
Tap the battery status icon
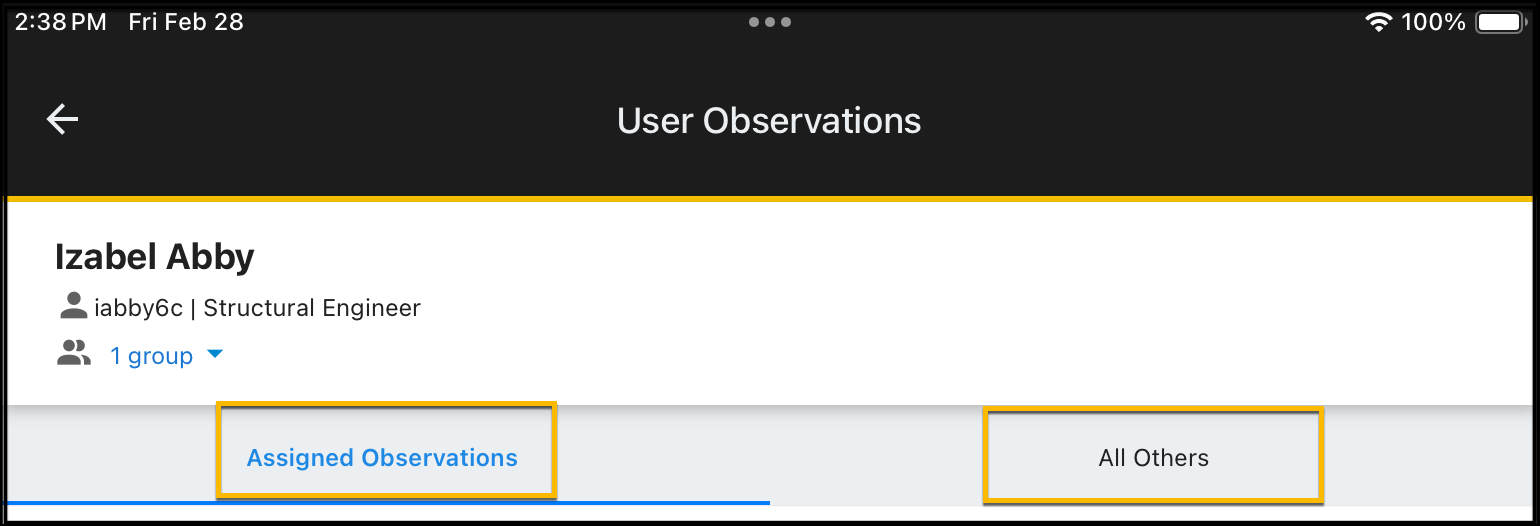click(x=1499, y=22)
